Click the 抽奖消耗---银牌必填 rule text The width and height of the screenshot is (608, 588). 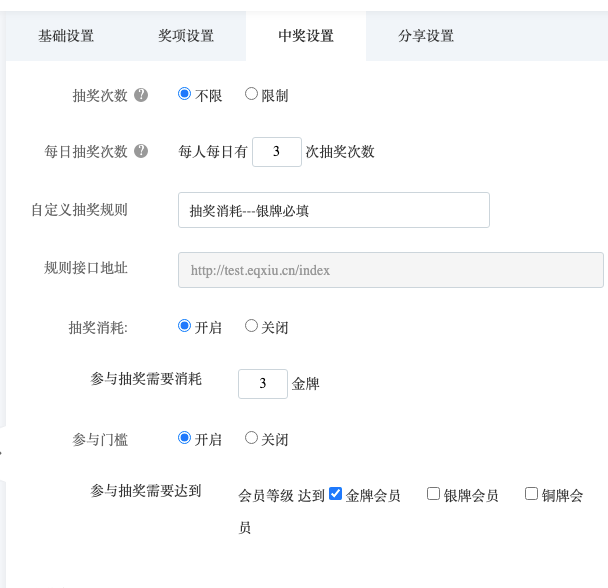(x=249, y=211)
